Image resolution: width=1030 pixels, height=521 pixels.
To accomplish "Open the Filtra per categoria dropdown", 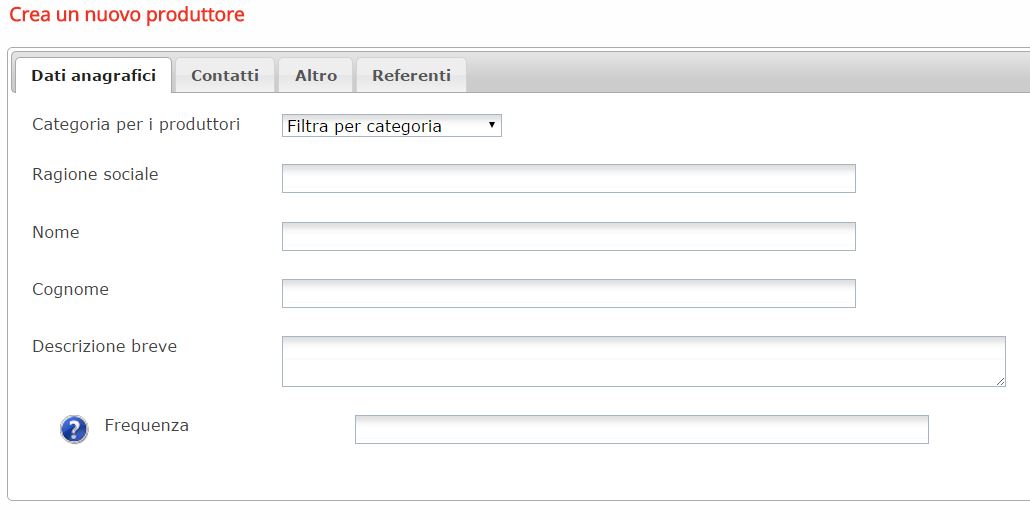I will pyautogui.click(x=392, y=126).
